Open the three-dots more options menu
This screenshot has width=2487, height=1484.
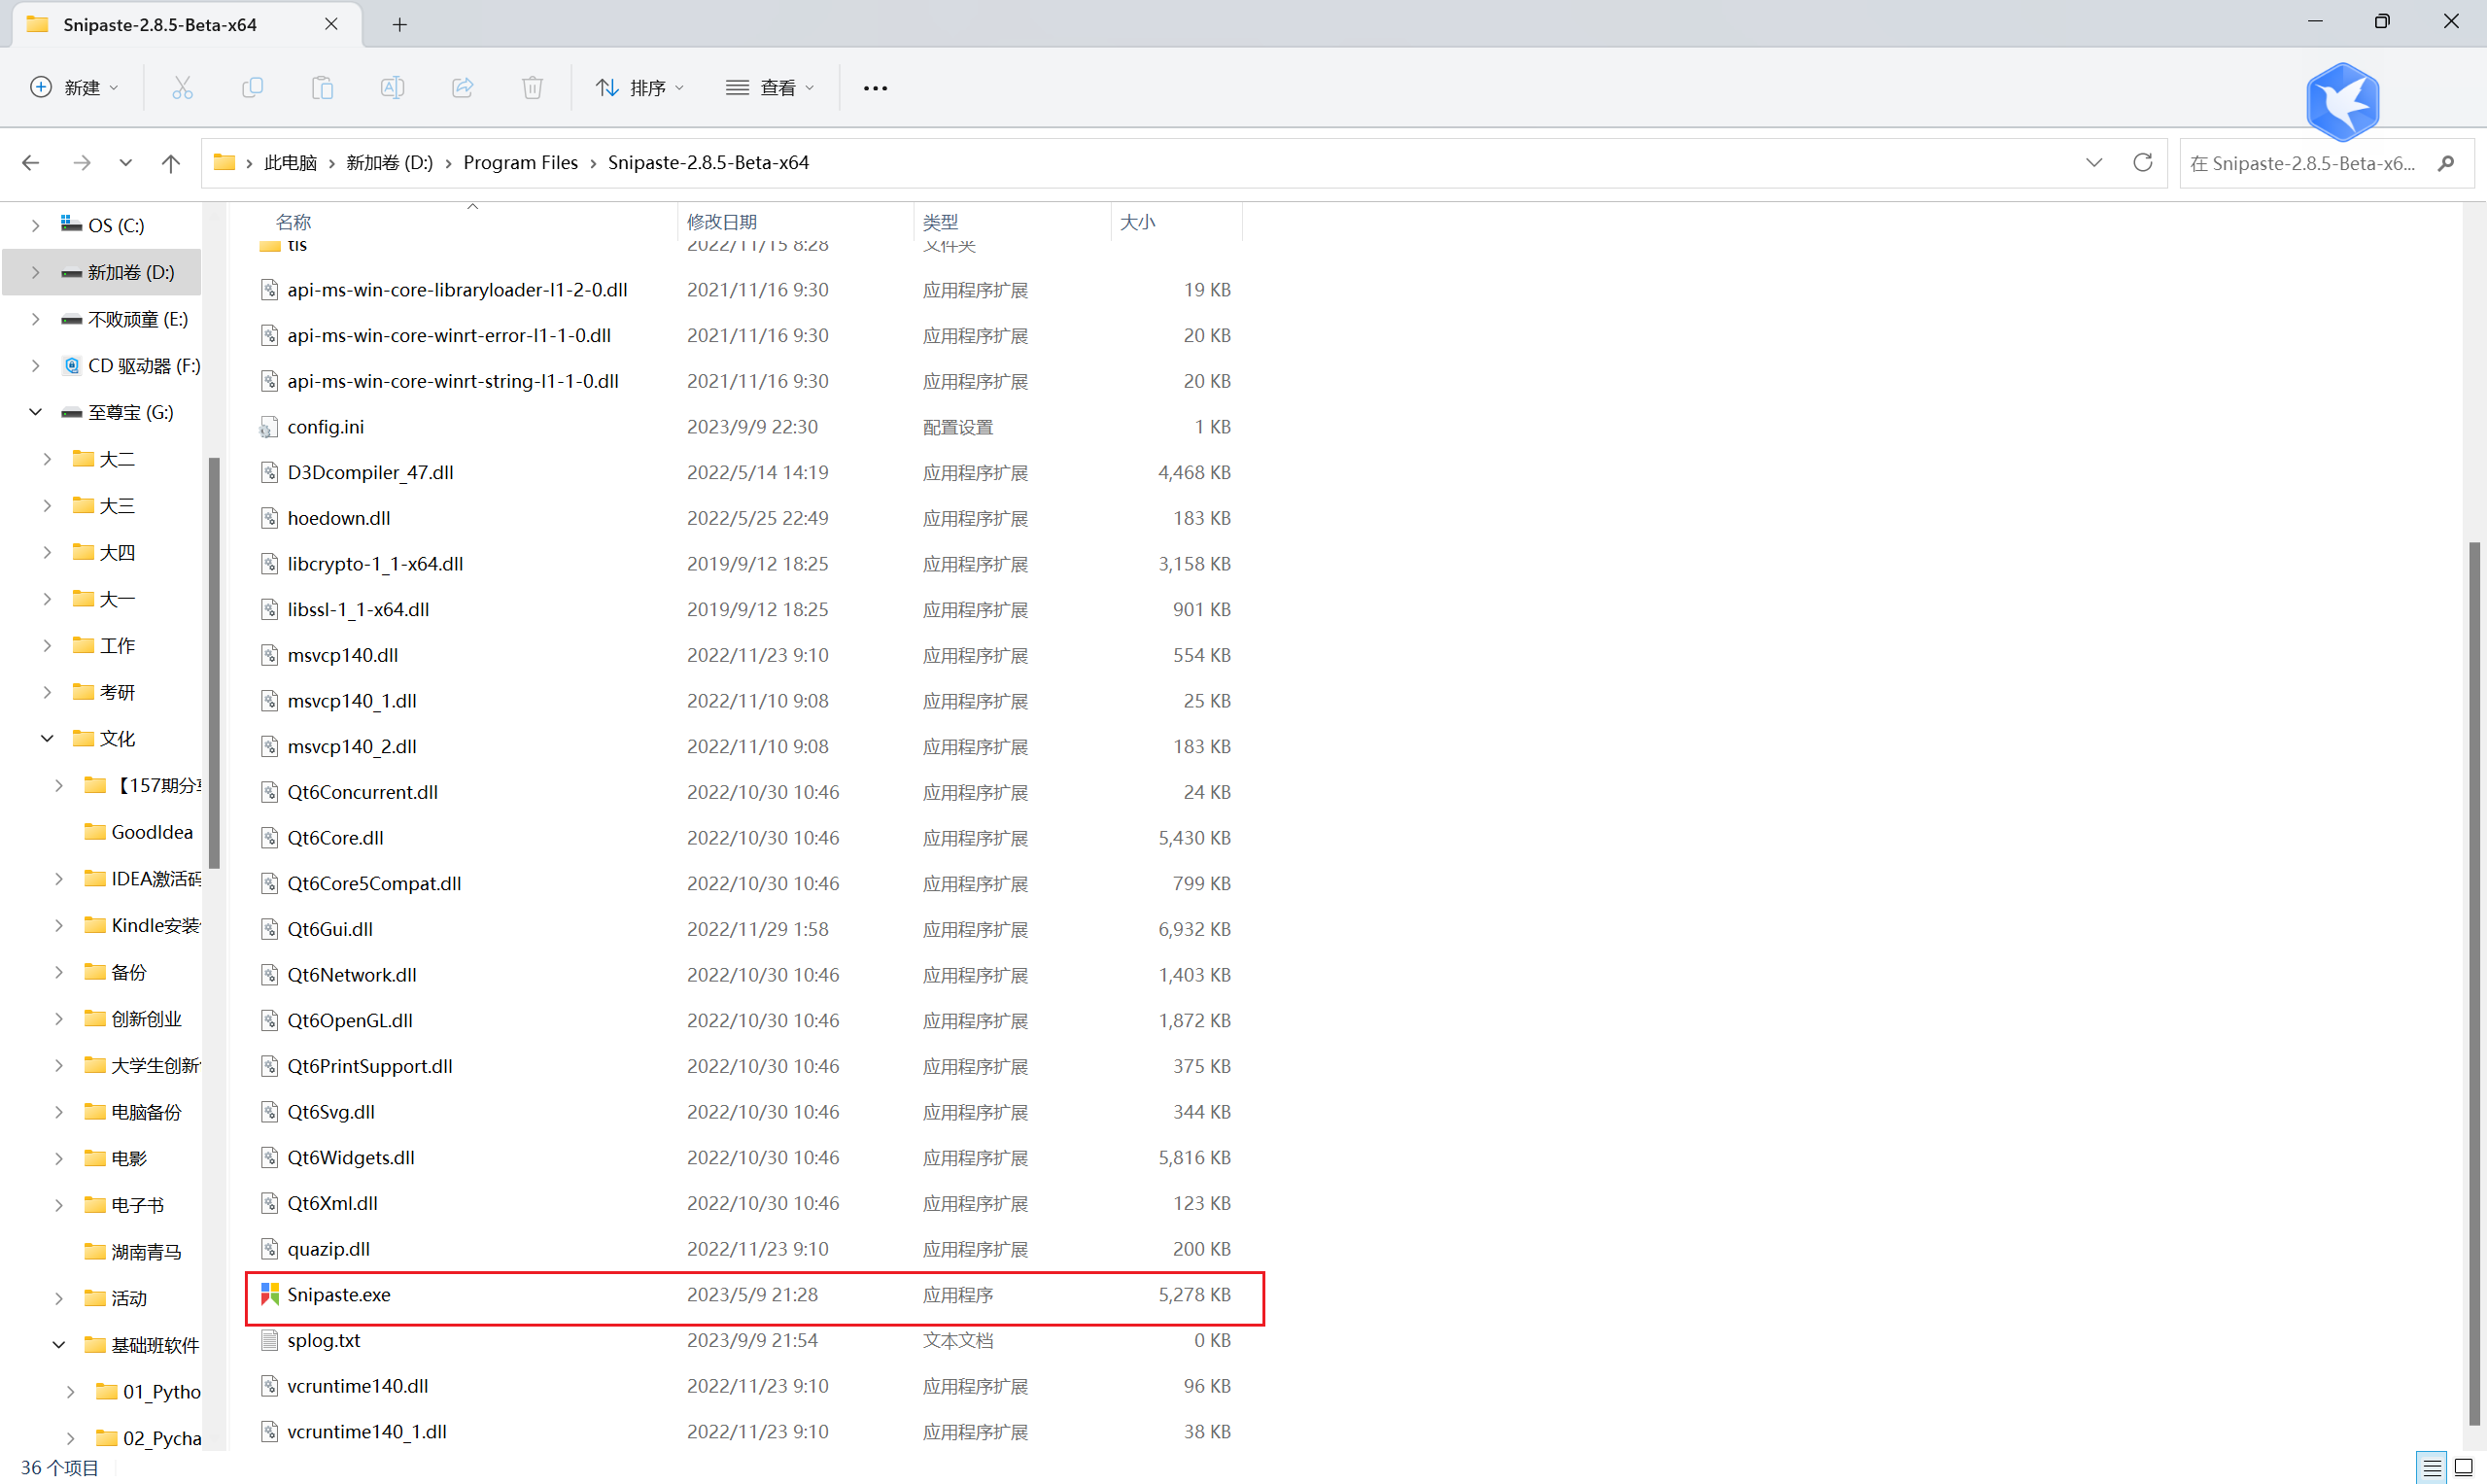tap(875, 88)
